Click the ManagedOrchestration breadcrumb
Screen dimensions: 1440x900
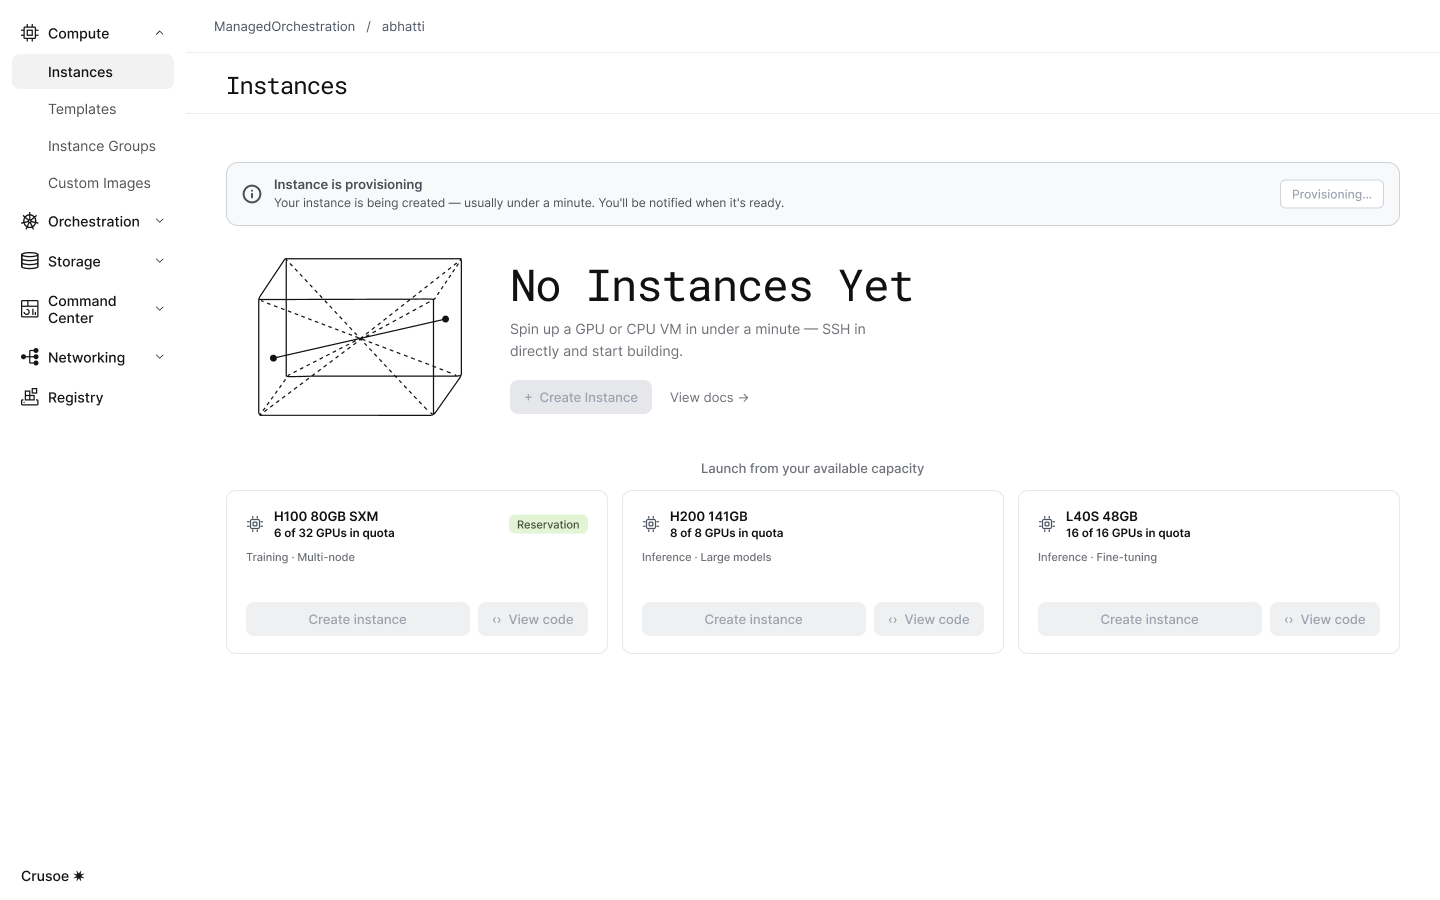point(284,26)
